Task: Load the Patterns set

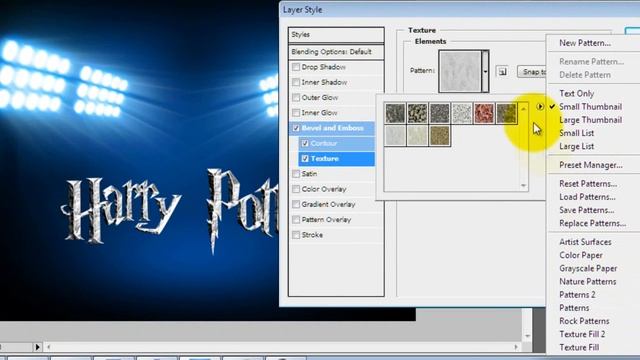Action: point(574,308)
